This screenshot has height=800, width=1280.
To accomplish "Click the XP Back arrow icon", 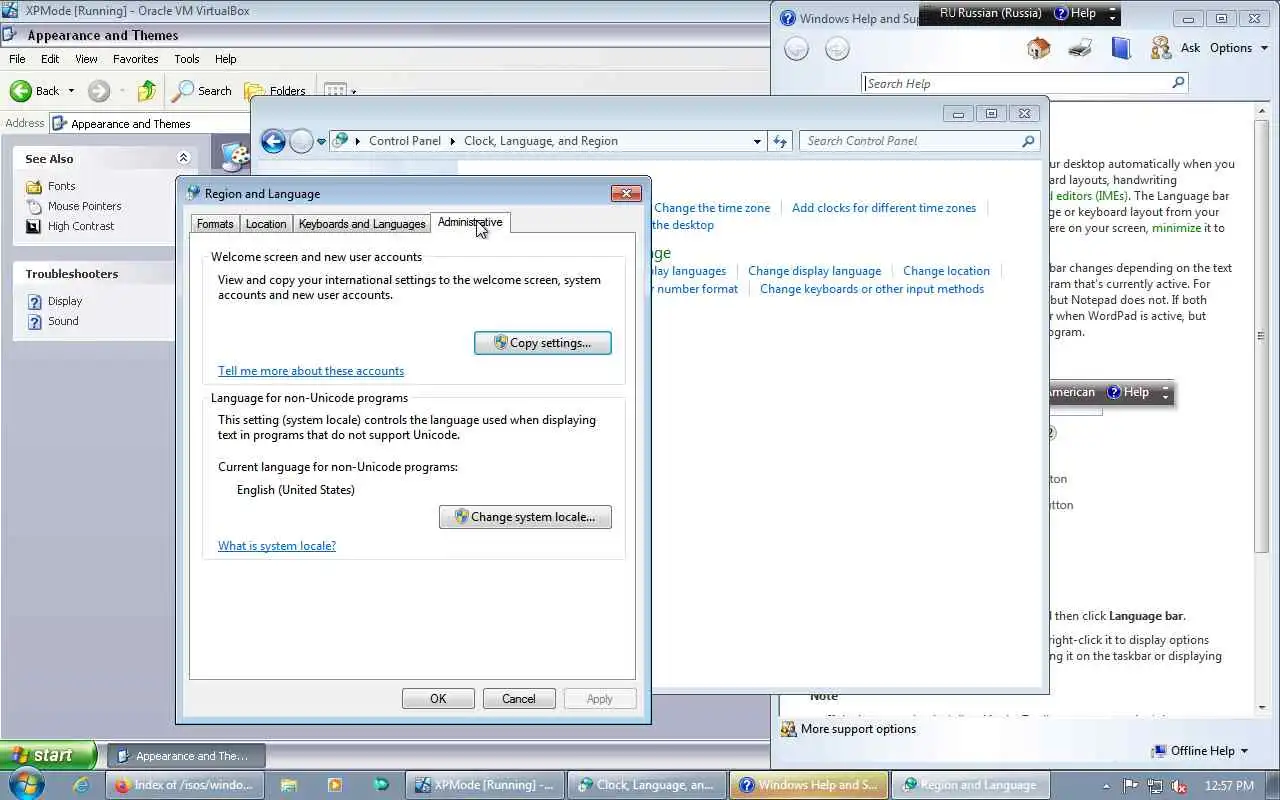I will click(21, 91).
